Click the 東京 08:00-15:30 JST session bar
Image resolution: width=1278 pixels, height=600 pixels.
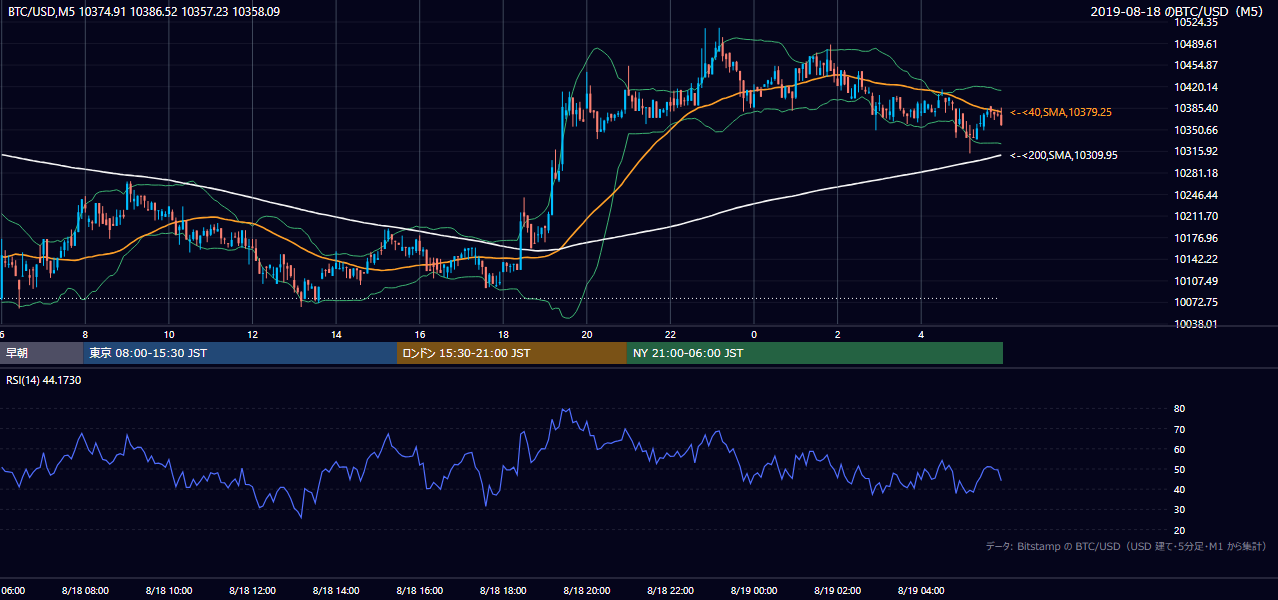click(240, 353)
